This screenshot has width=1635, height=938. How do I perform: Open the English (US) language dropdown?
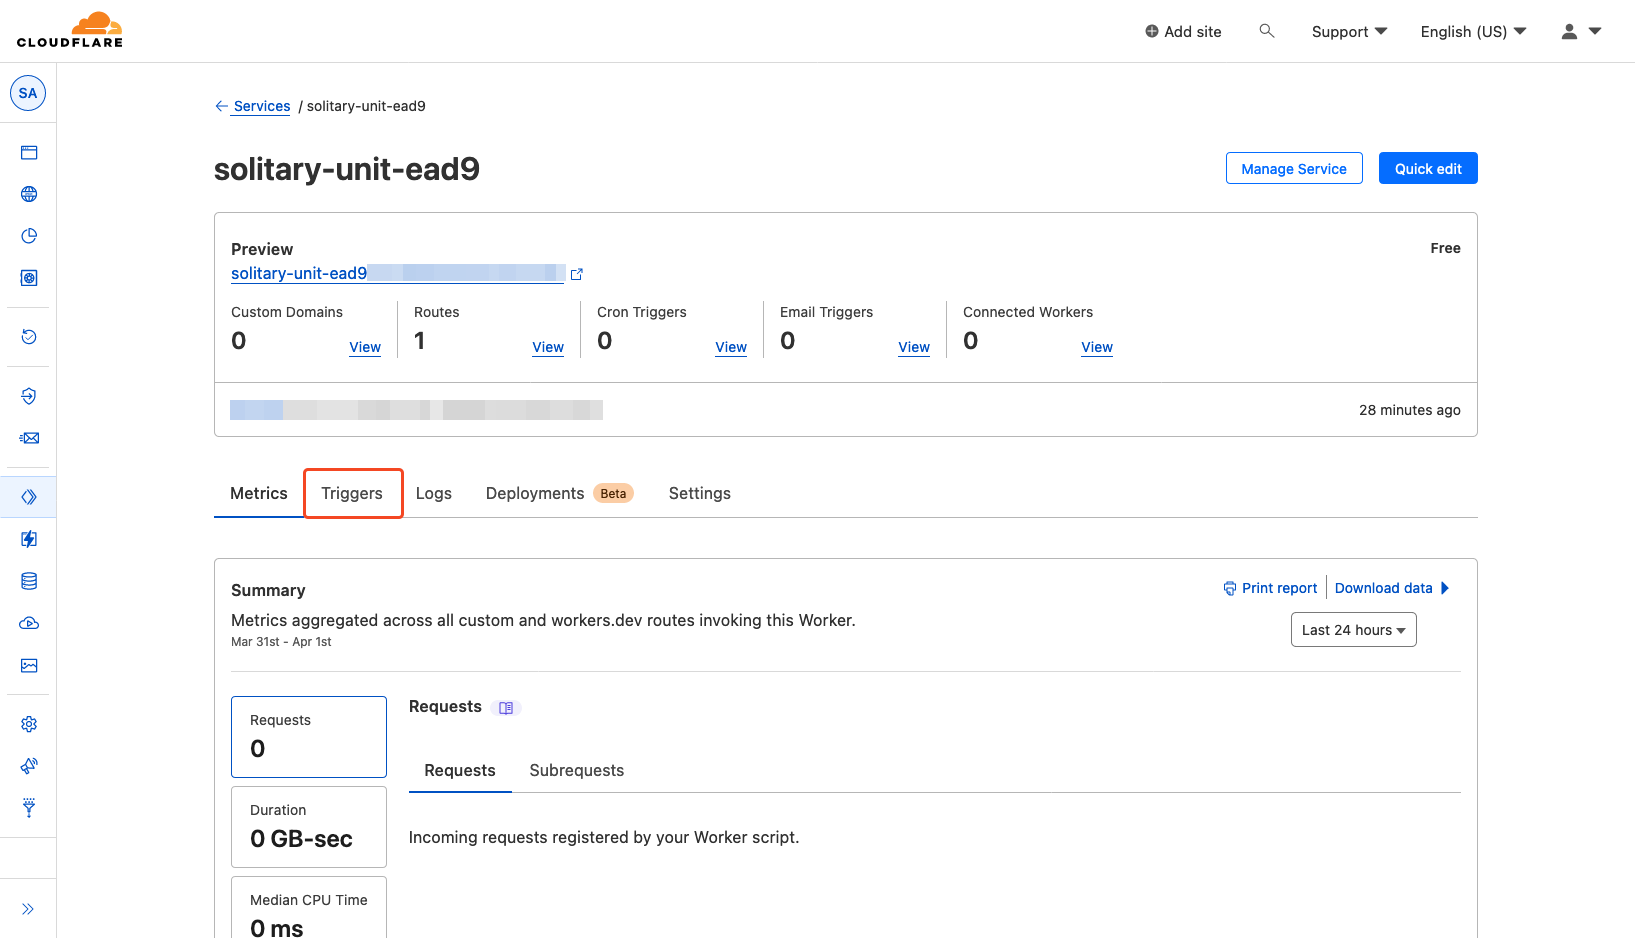[1472, 31]
